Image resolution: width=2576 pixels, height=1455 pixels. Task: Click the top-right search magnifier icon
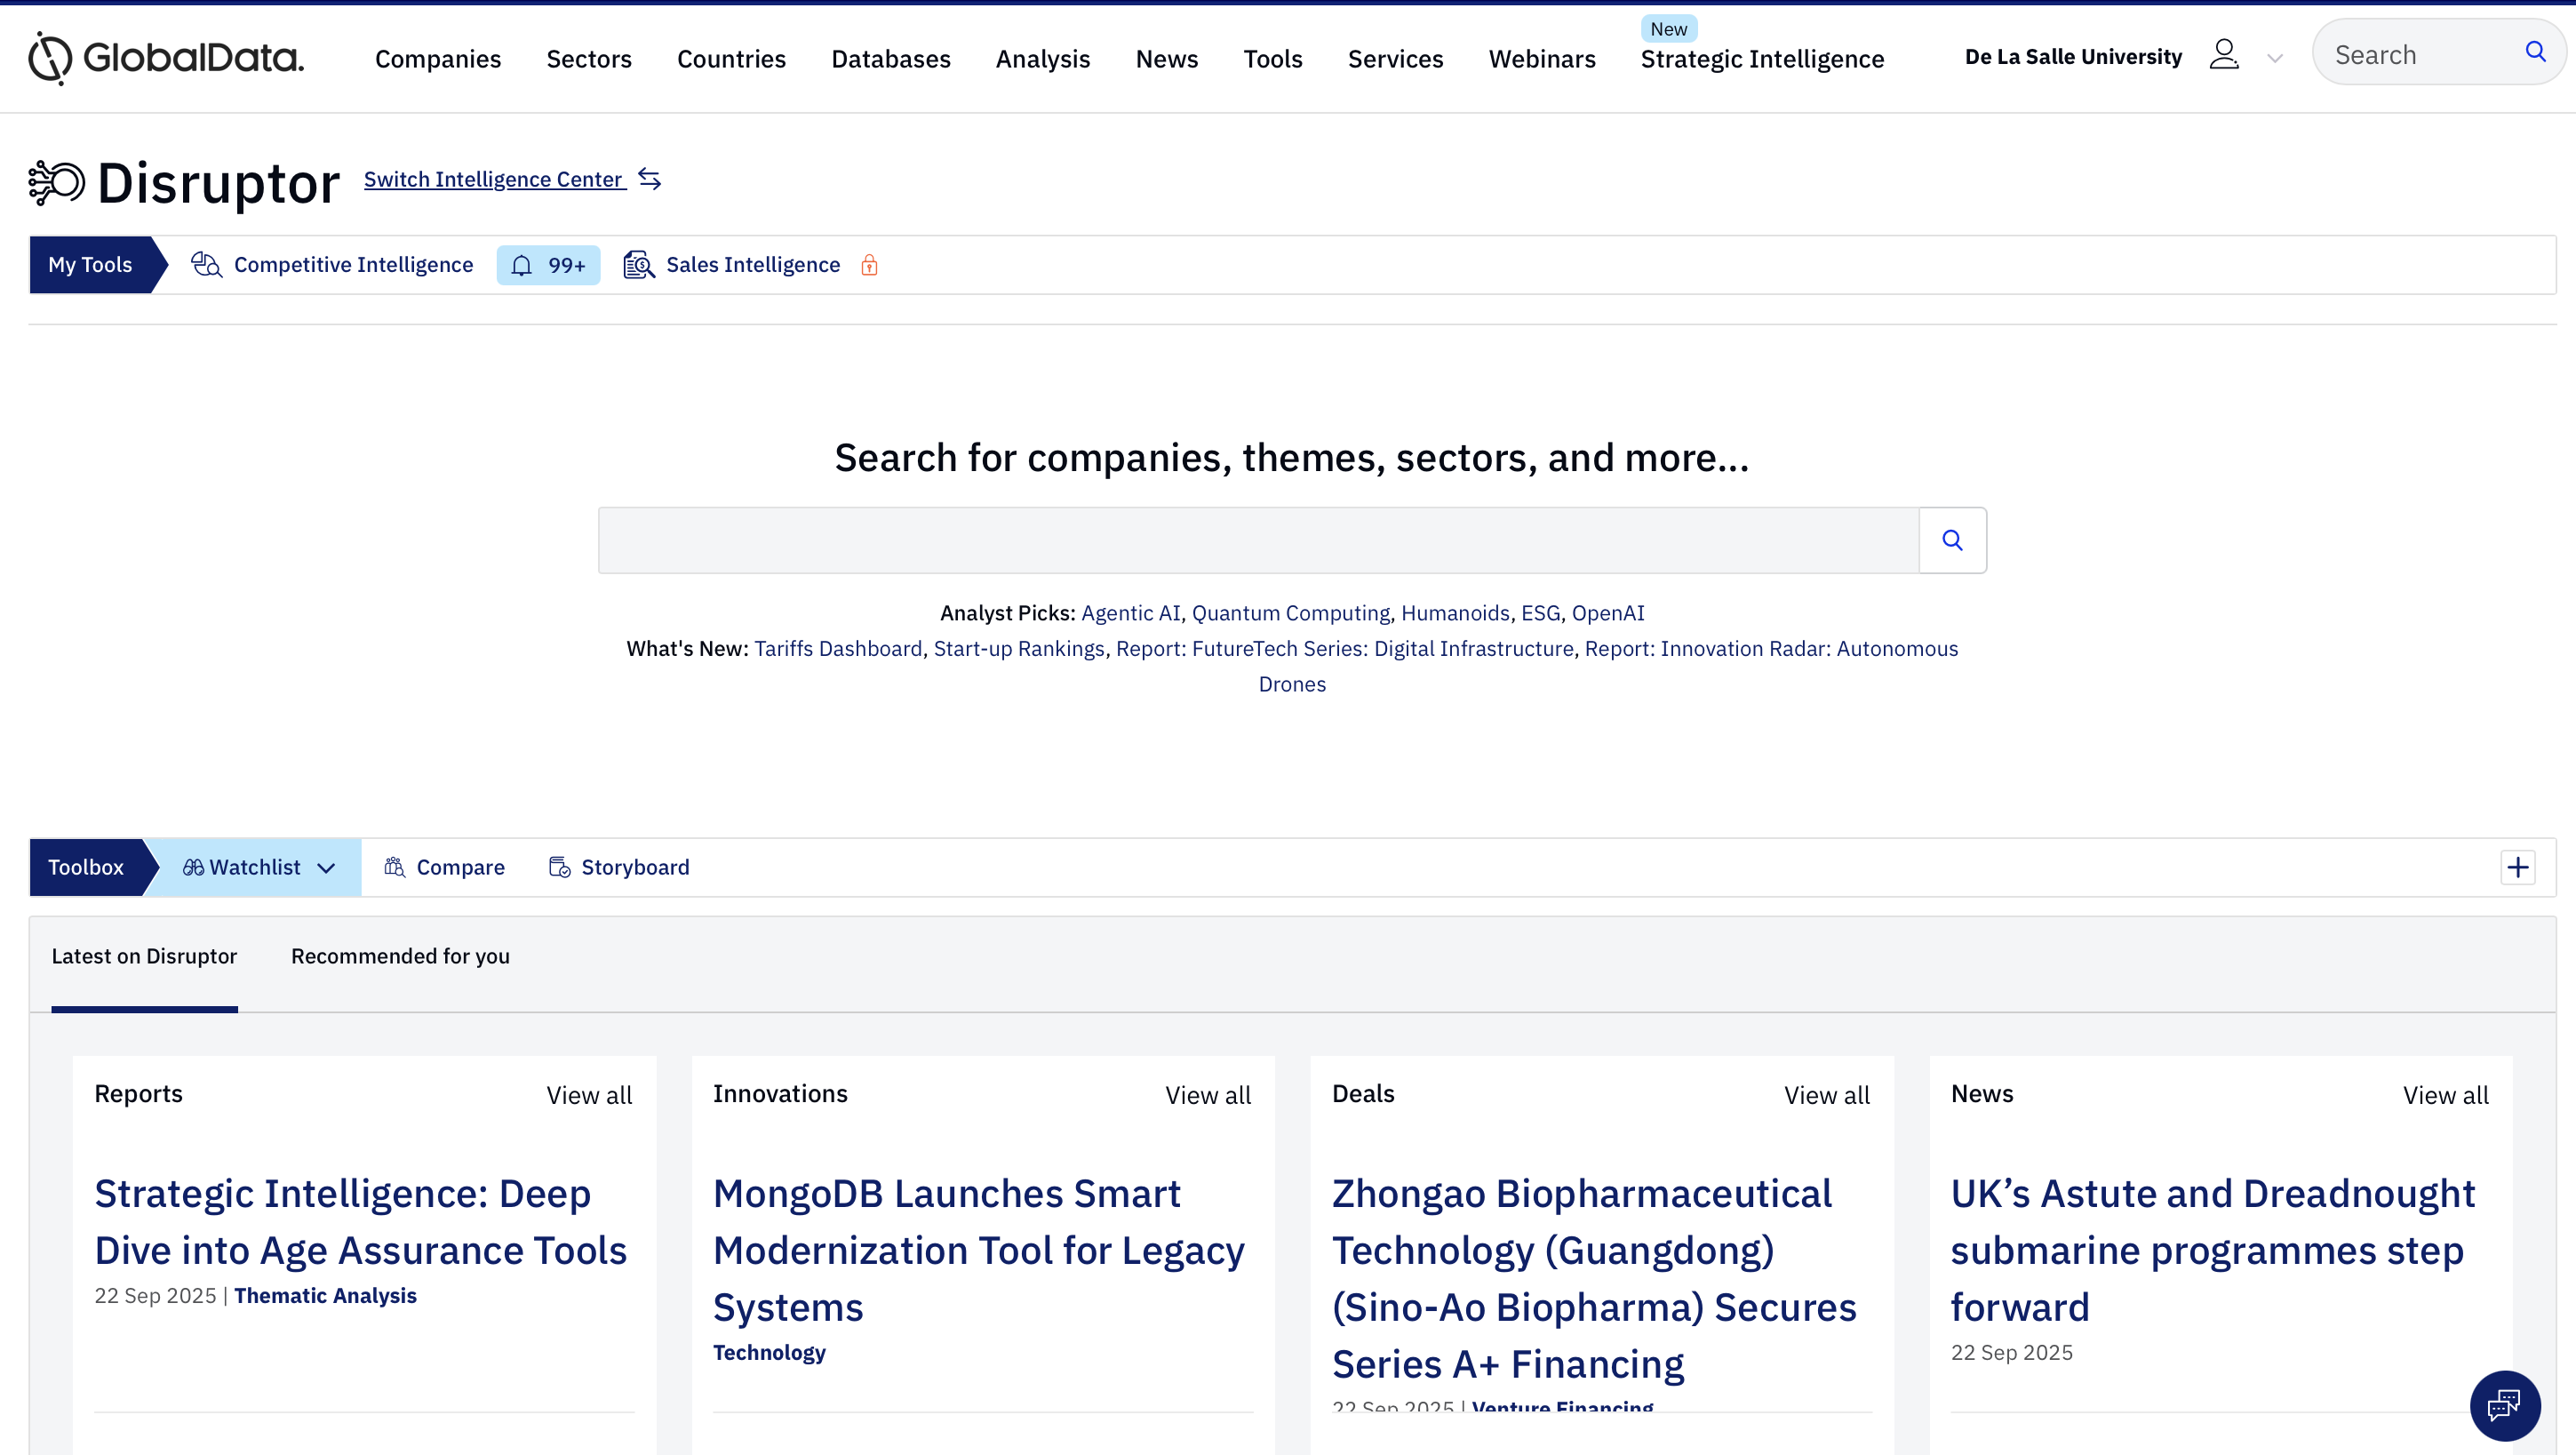pos(2535,52)
